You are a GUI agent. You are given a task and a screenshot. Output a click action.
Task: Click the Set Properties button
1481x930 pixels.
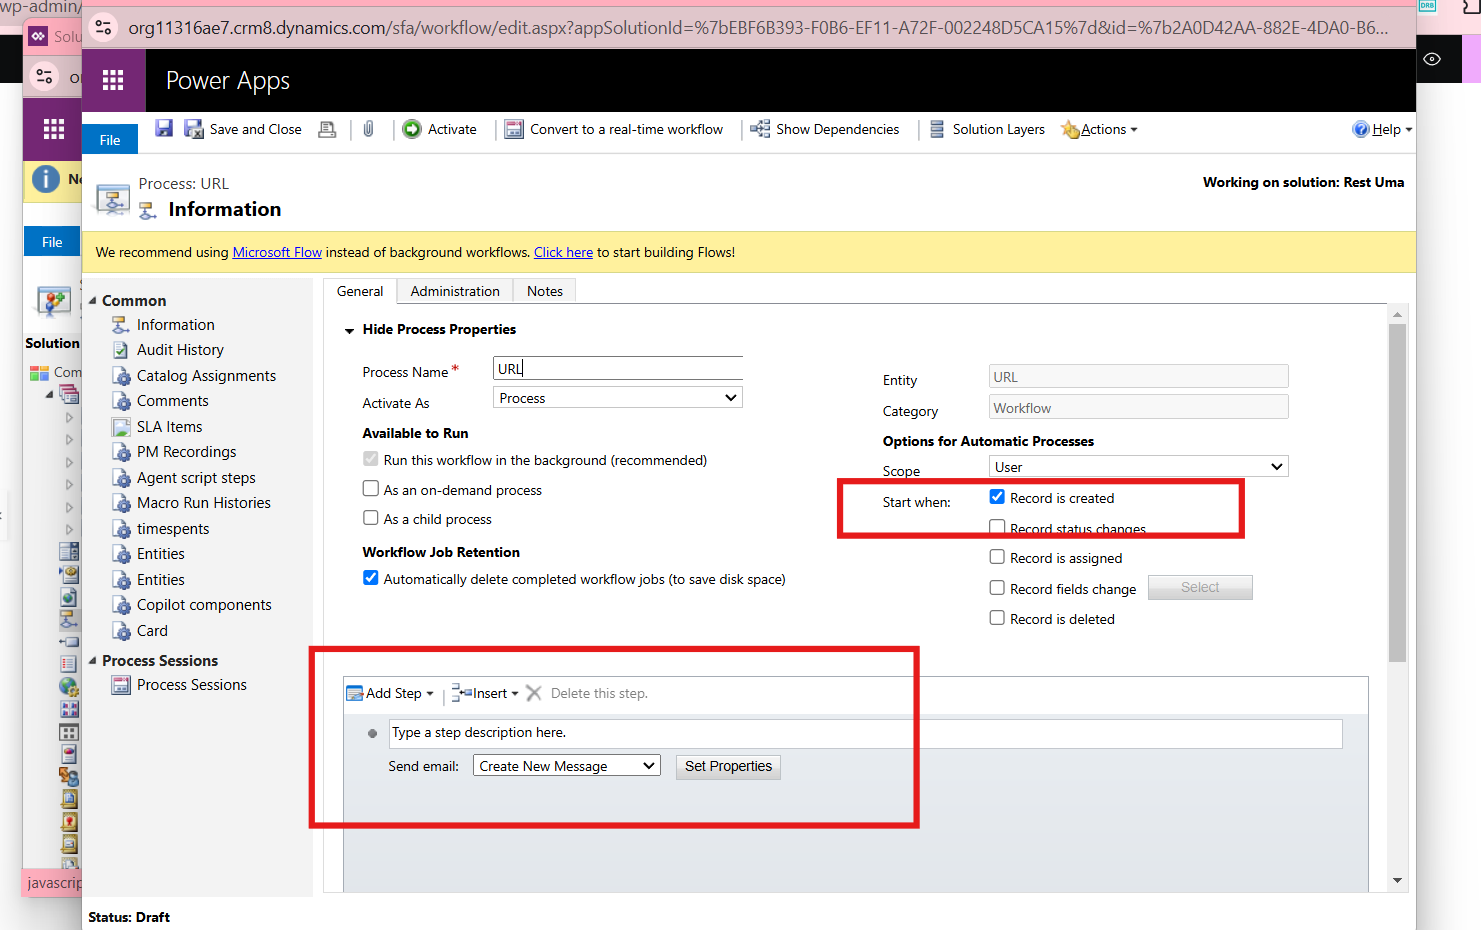point(728,766)
